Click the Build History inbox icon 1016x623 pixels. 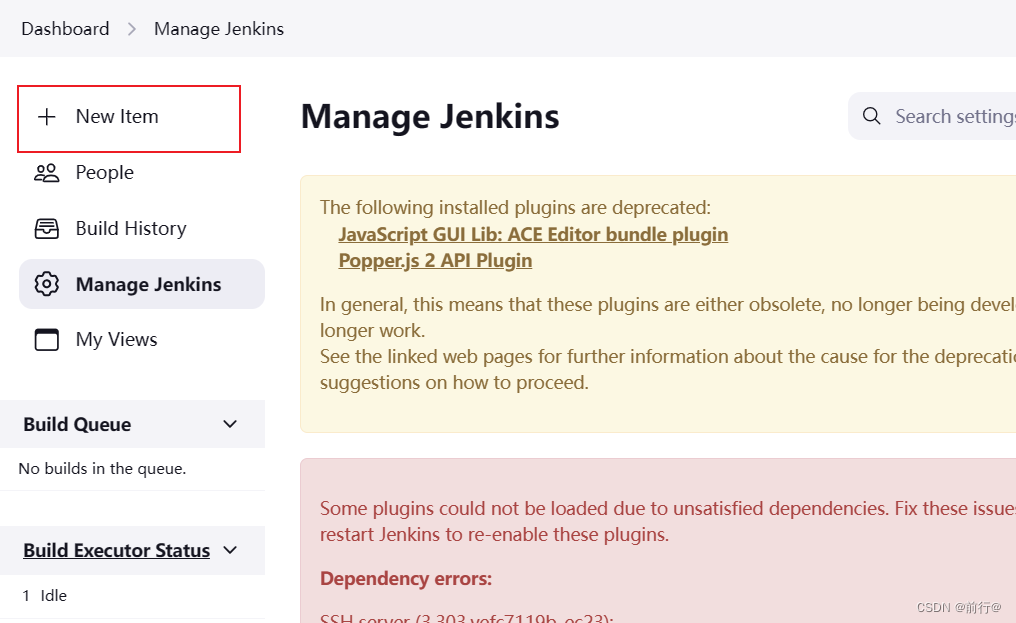pos(47,229)
